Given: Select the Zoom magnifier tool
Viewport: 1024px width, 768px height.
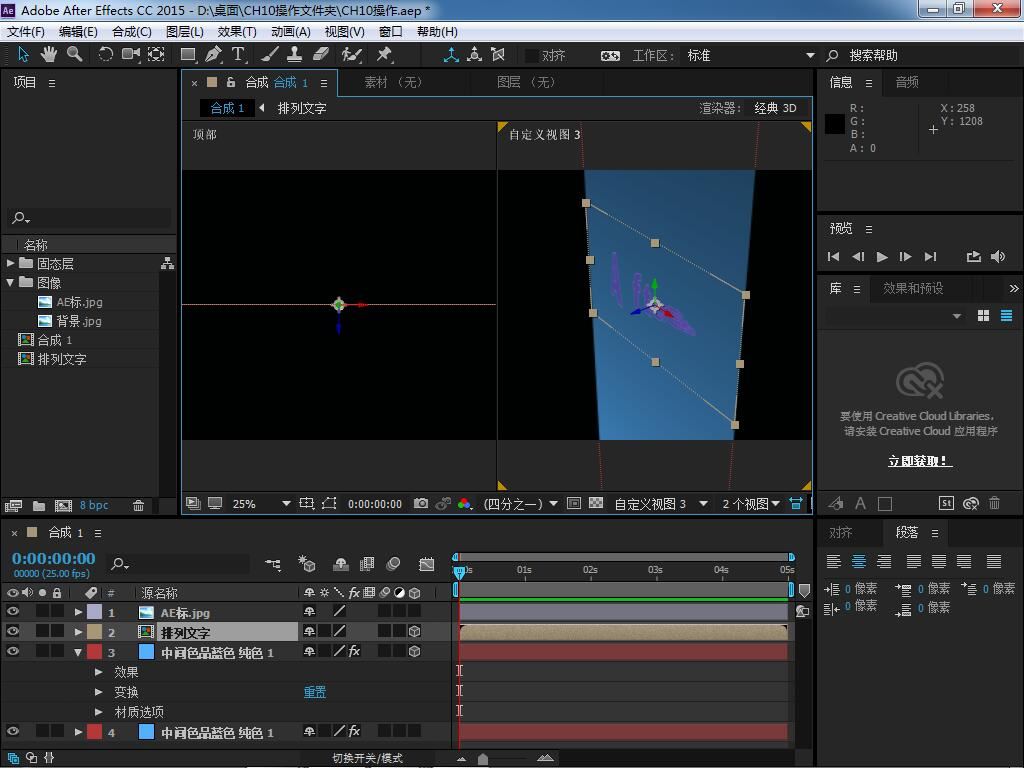Looking at the screenshot, I should (74, 55).
